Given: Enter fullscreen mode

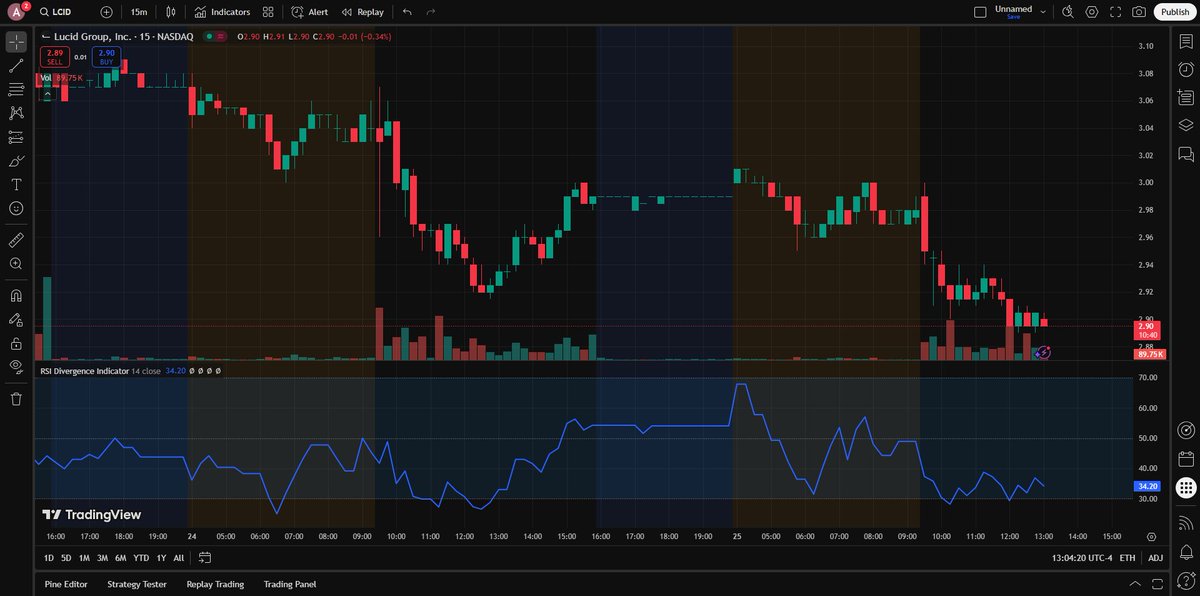Looking at the screenshot, I should (x=1115, y=12).
